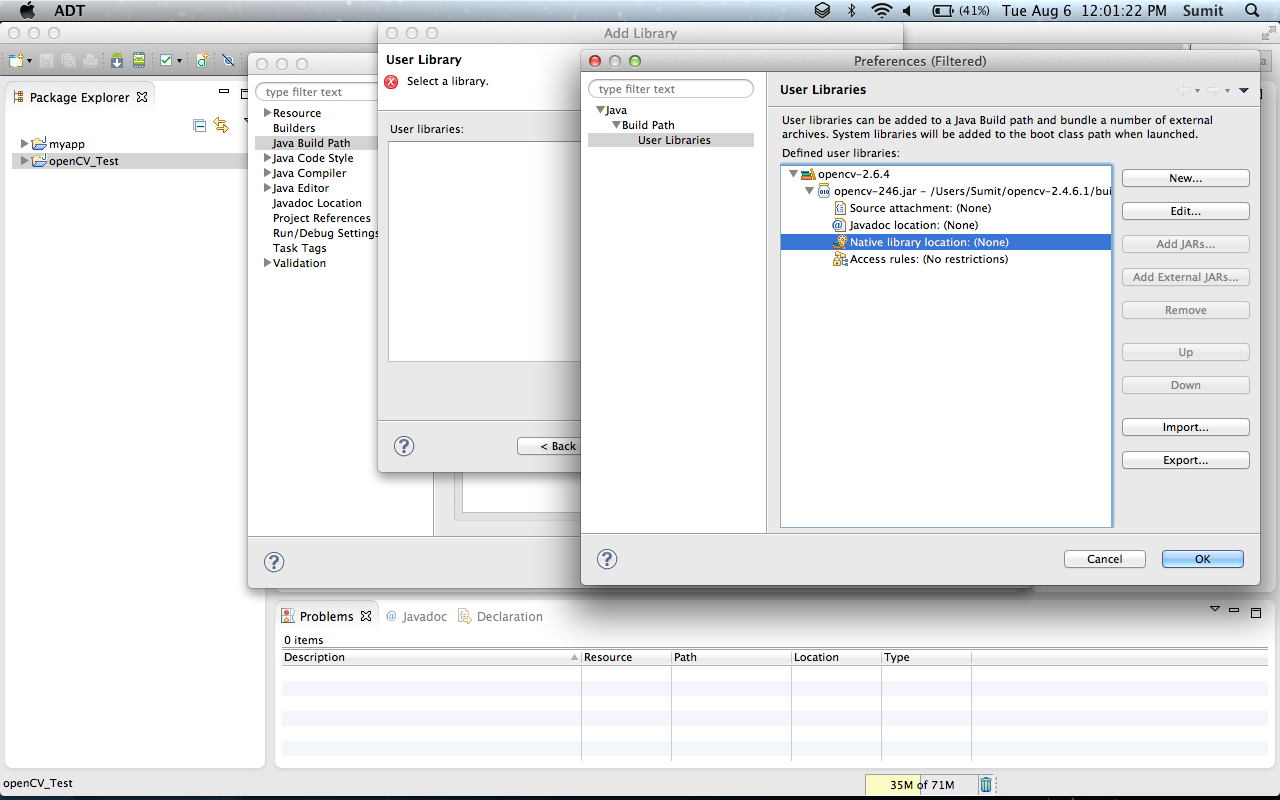Screen dimensions: 1280x800
Task: Collapse all projects in Package Explorer
Action: click(x=199, y=126)
